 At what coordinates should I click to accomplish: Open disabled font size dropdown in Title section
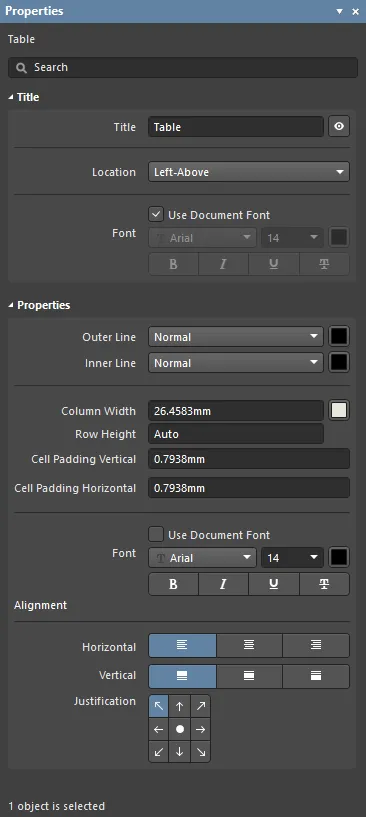pos(292,238)
